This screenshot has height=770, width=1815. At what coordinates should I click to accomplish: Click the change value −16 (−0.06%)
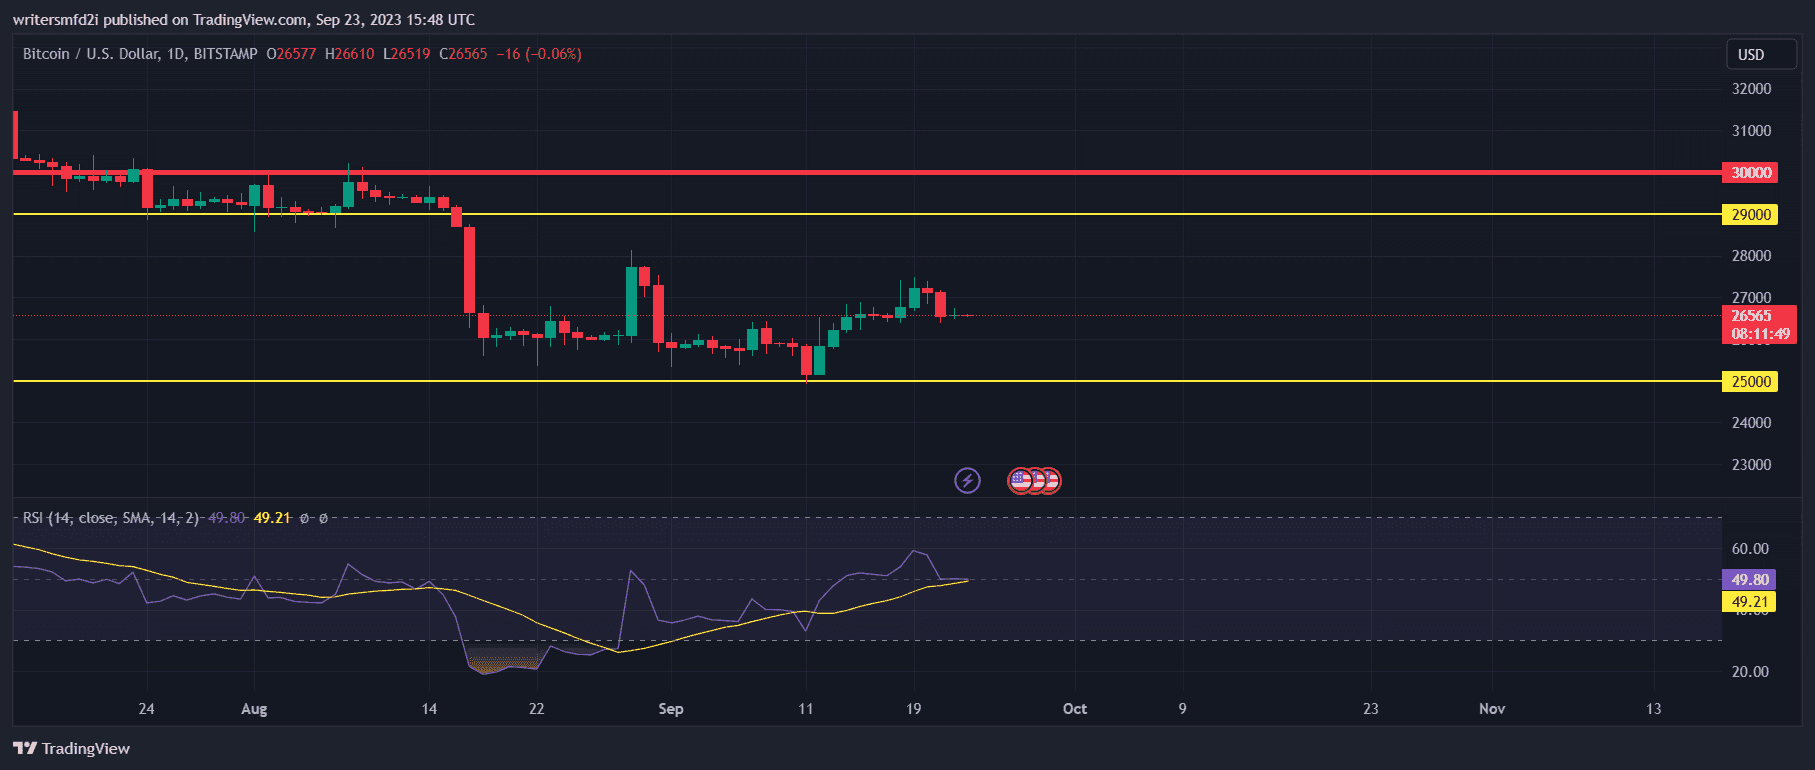(x=539, y=54)
